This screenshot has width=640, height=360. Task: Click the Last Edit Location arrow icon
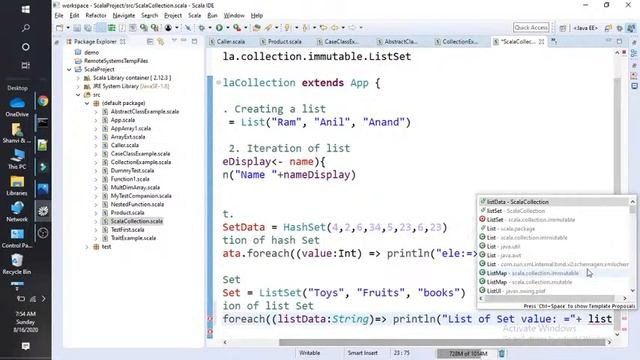point(323,28)
